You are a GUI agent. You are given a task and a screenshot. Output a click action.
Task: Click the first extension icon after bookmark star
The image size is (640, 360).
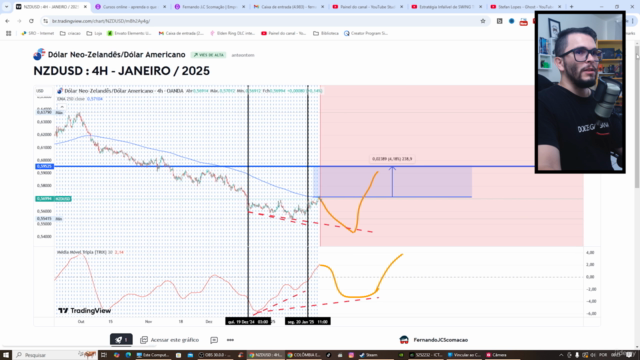[500, 21]
